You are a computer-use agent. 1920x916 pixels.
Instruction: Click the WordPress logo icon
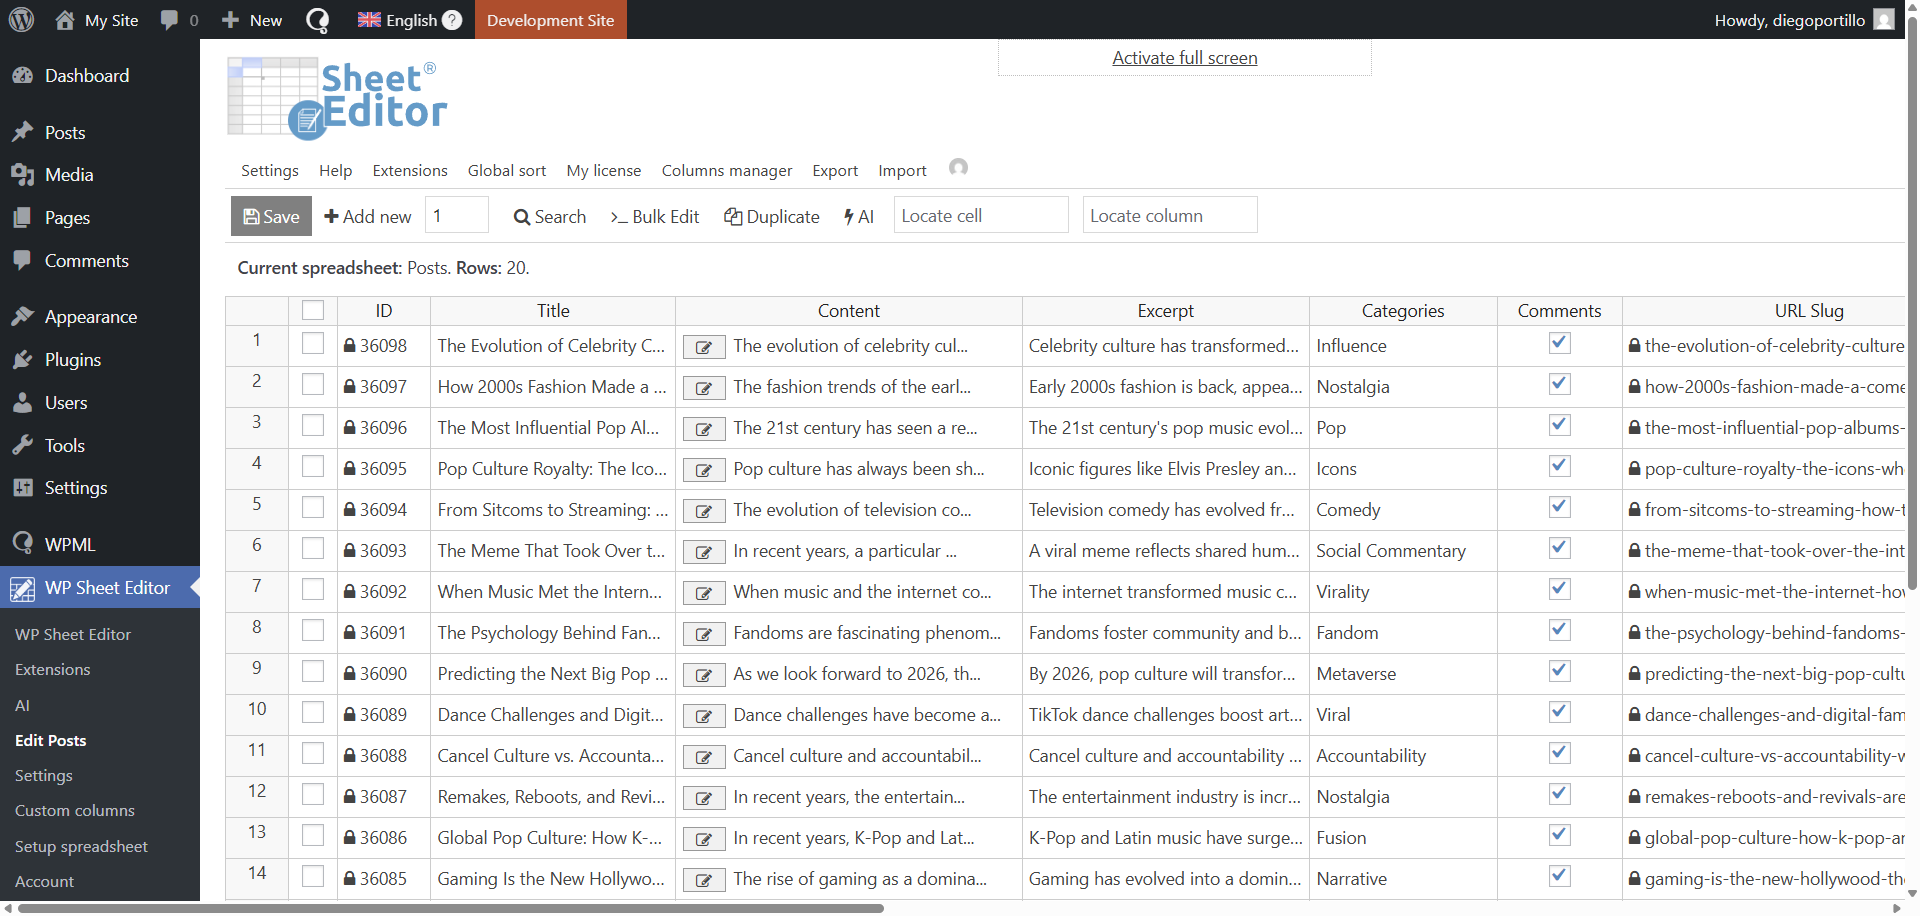pos(21,20)
